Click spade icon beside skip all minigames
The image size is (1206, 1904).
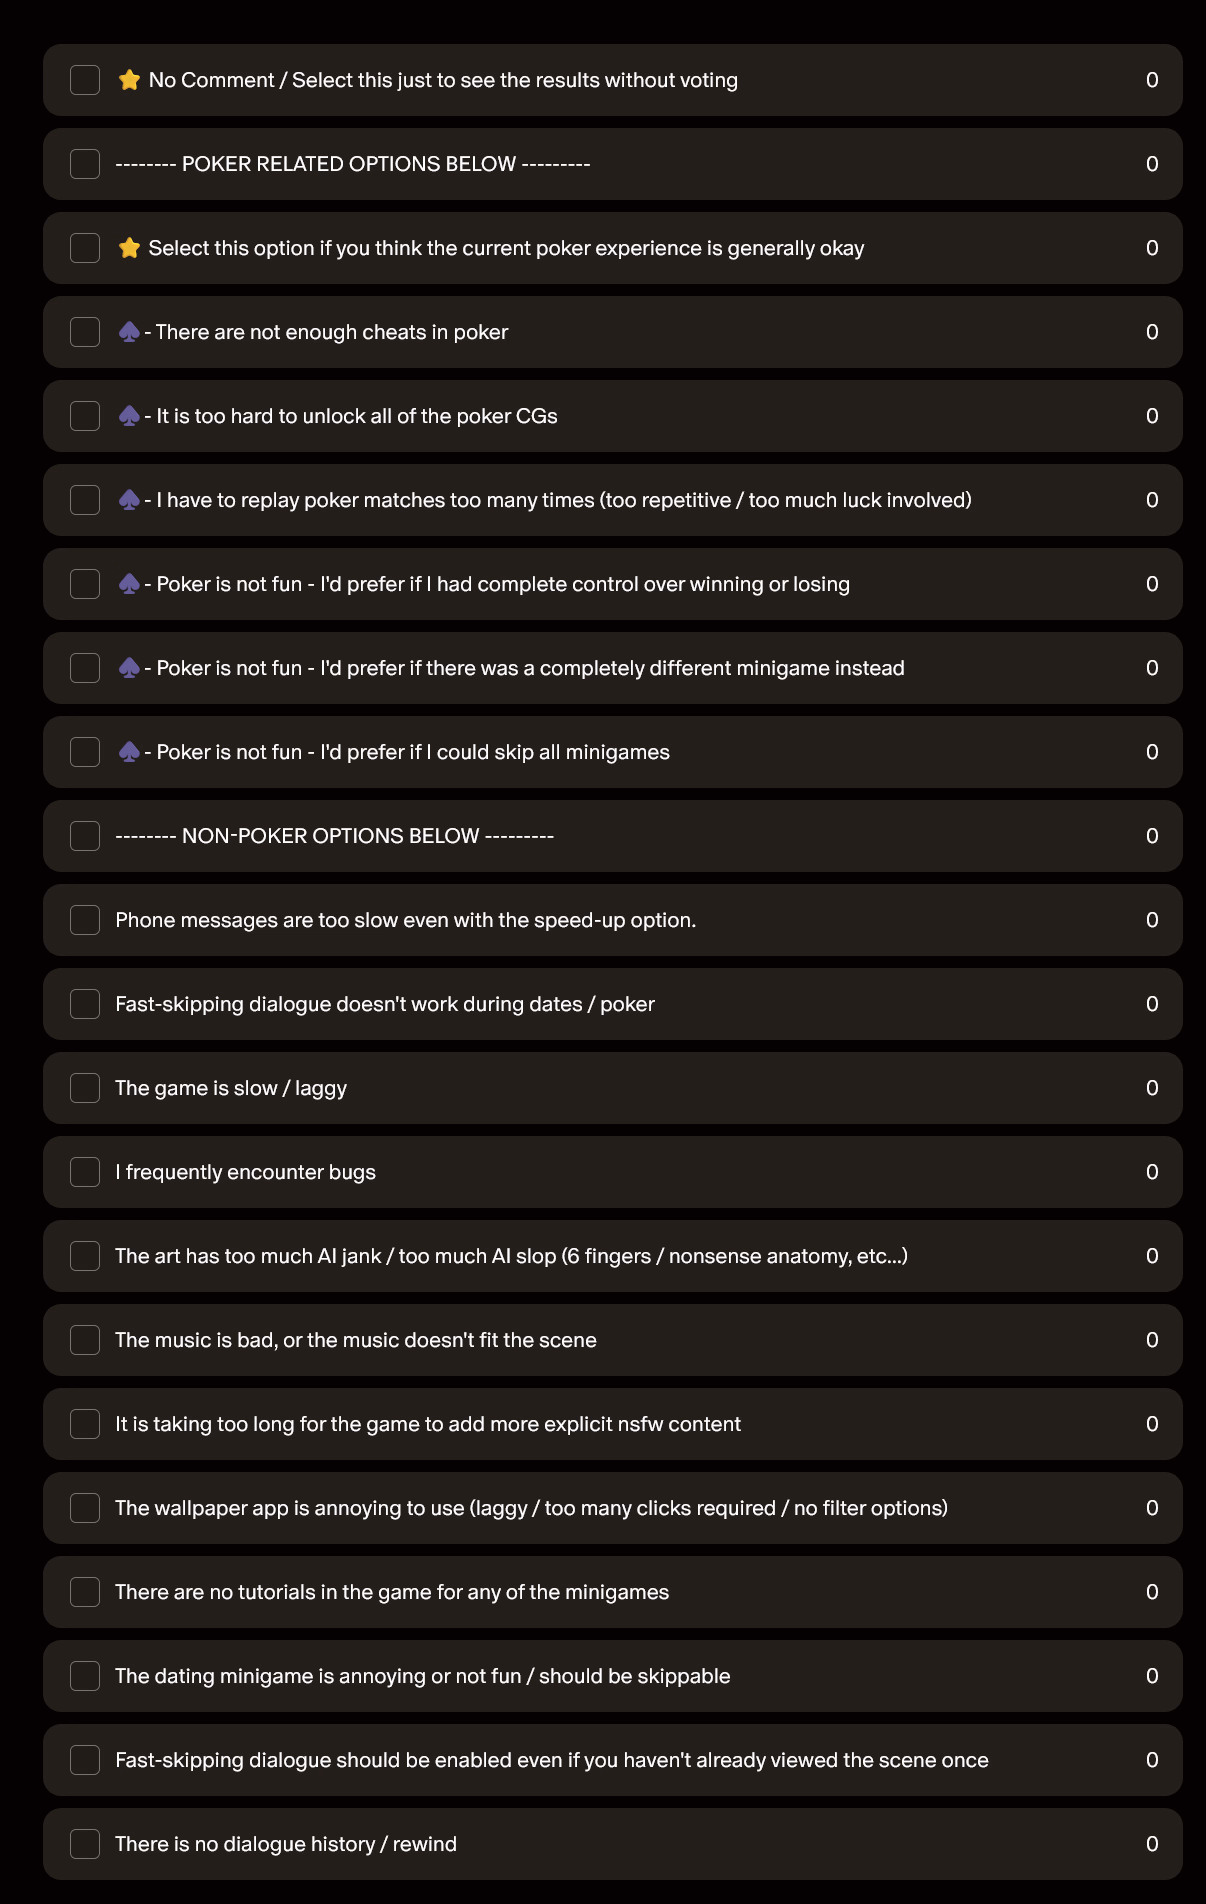(129, 752)
